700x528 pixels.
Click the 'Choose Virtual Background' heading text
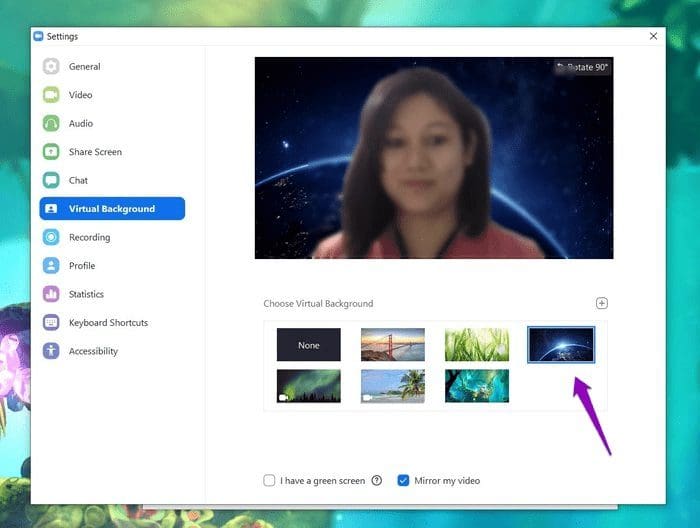click(318, 303)
